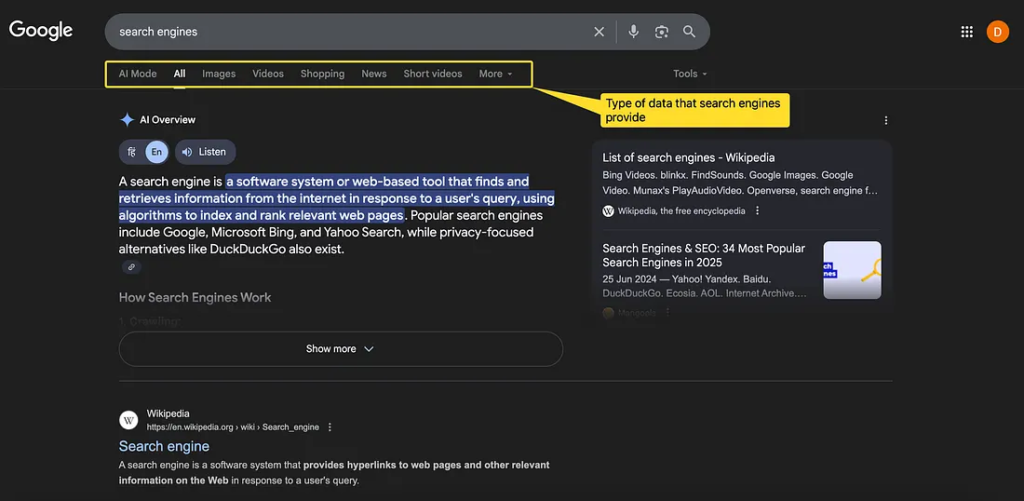Open the Google apps grid
Image resolution: width=1024 pixels, height=501 pixels.
coord(967,31)
